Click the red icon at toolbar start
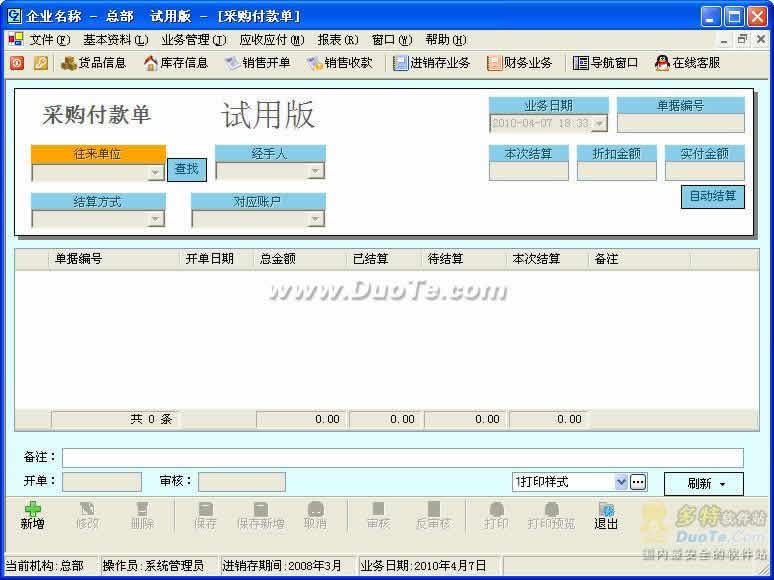This screenshot has height=580, width=774. click(x=17, y=63)
